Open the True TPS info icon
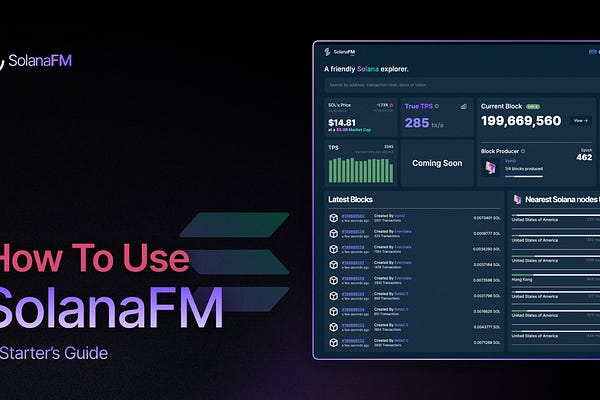This screenshot has width=600, height=400. point(437,106)
